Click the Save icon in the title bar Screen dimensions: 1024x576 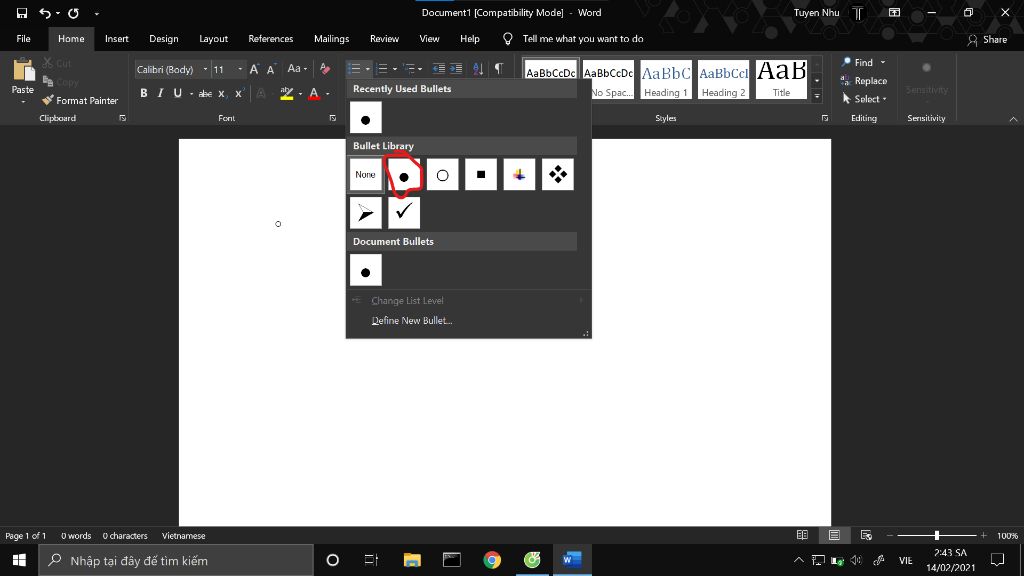tap(22, 12)
